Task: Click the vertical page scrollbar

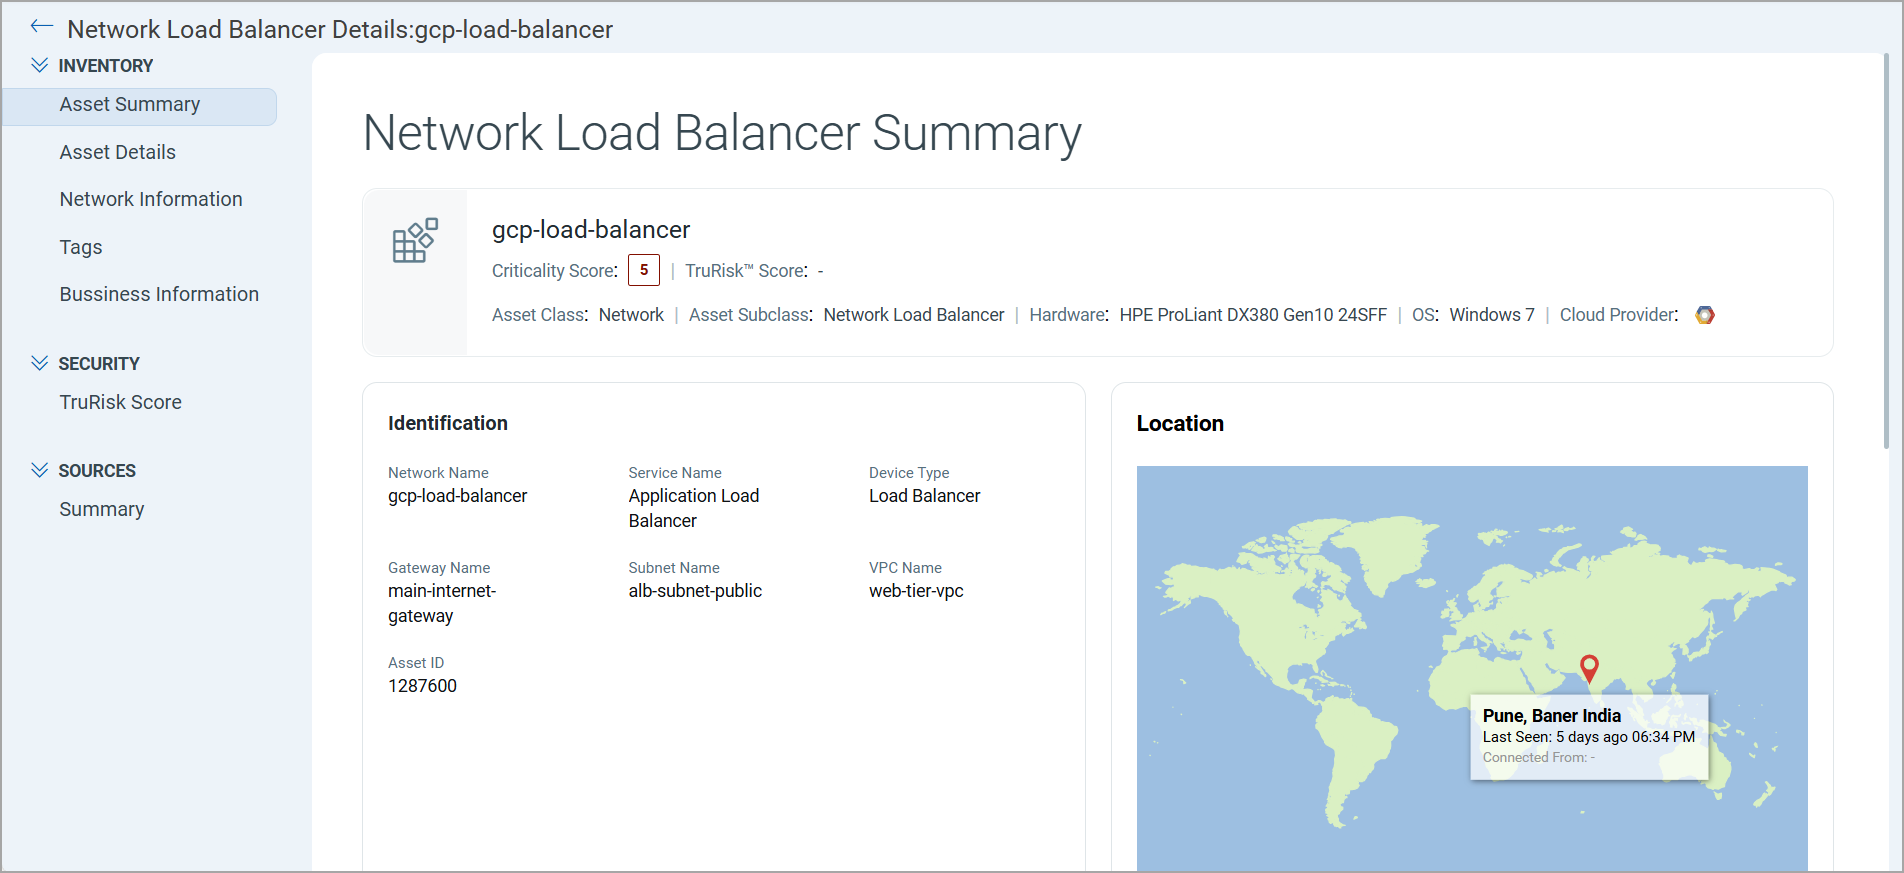Action: [1886, 250]
